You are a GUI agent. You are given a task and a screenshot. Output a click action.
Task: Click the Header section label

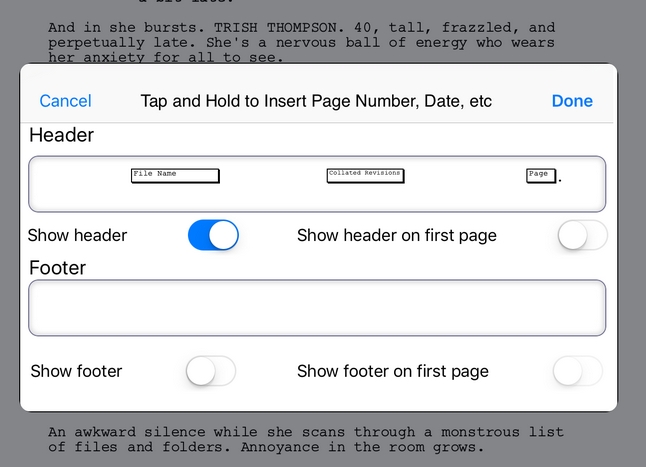coord(61,135)
